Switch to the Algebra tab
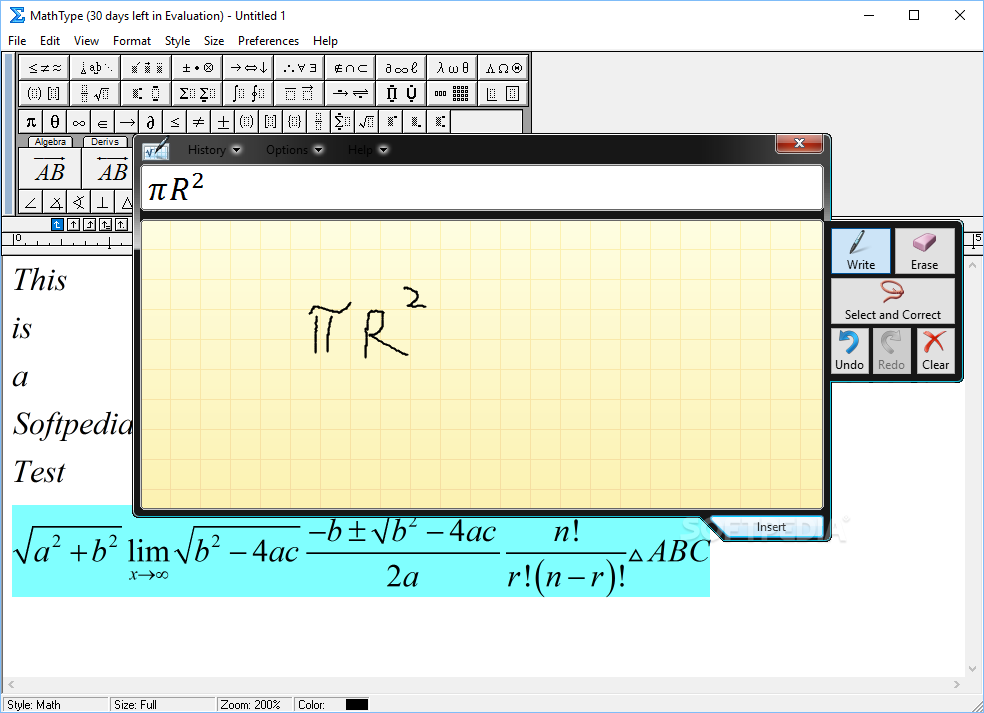Viewport: 984px width, 713px height. (x=50, y=142)
